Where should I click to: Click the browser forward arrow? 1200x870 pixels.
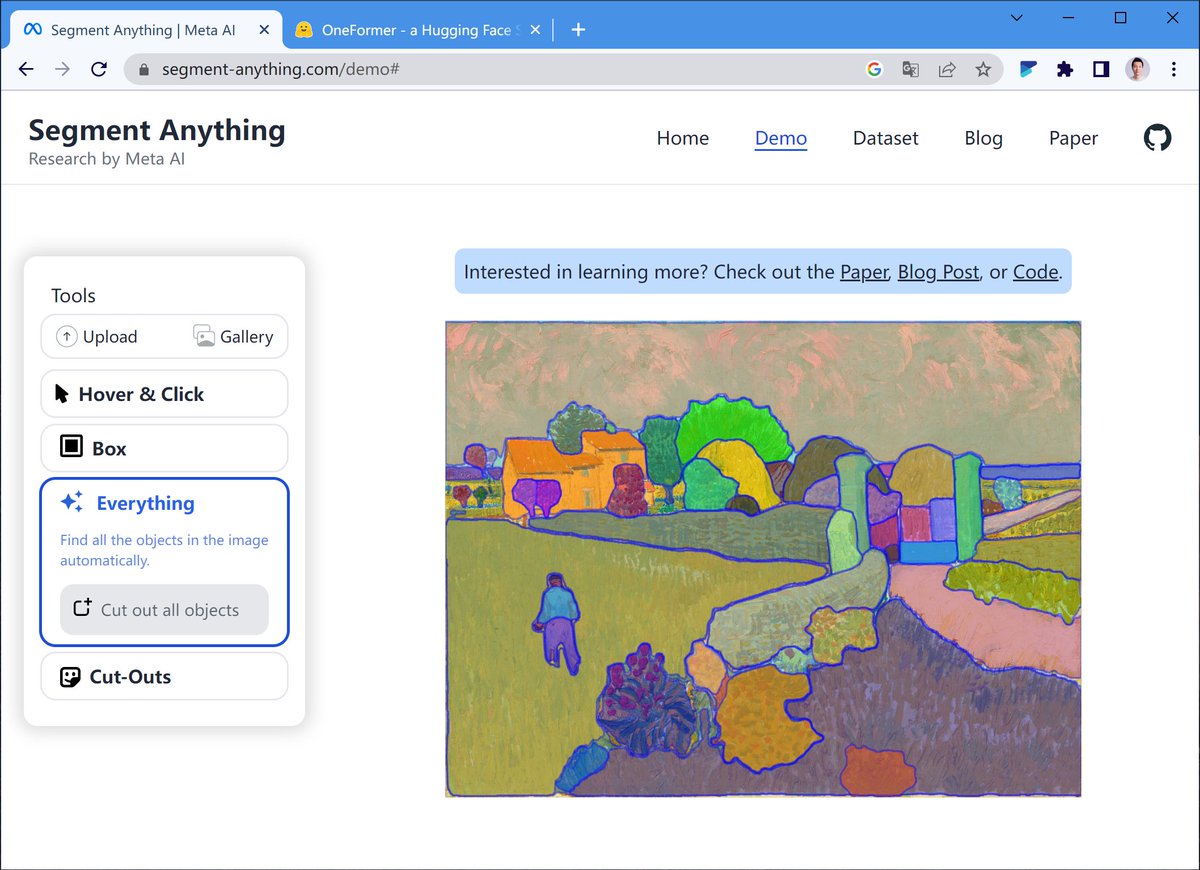pos(62,69)
